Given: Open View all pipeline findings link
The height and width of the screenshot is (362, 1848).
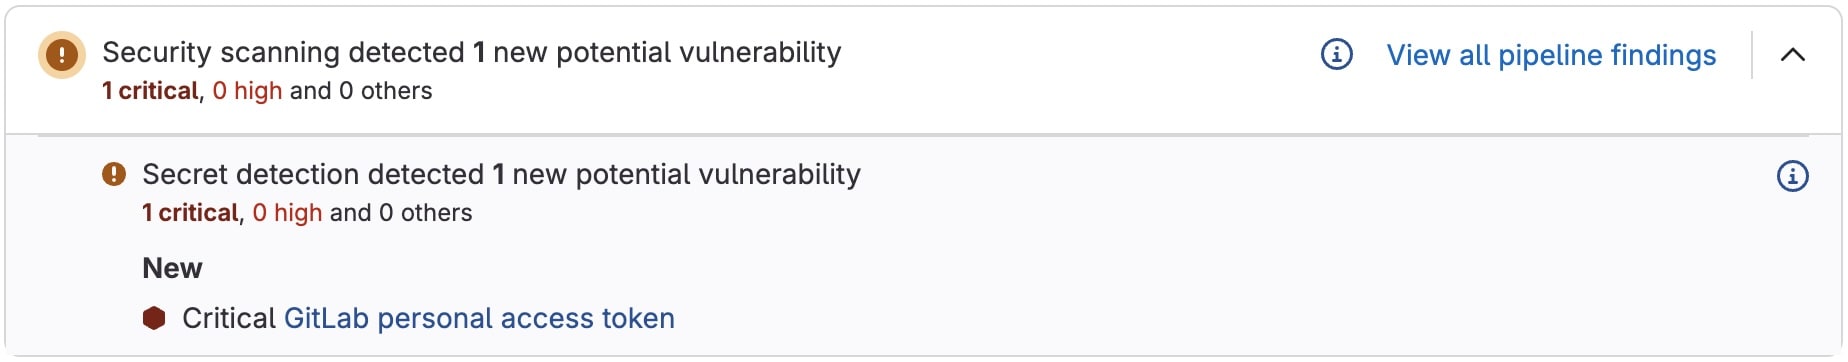Looking at the screenshot, I should (x=1551, y=55).
